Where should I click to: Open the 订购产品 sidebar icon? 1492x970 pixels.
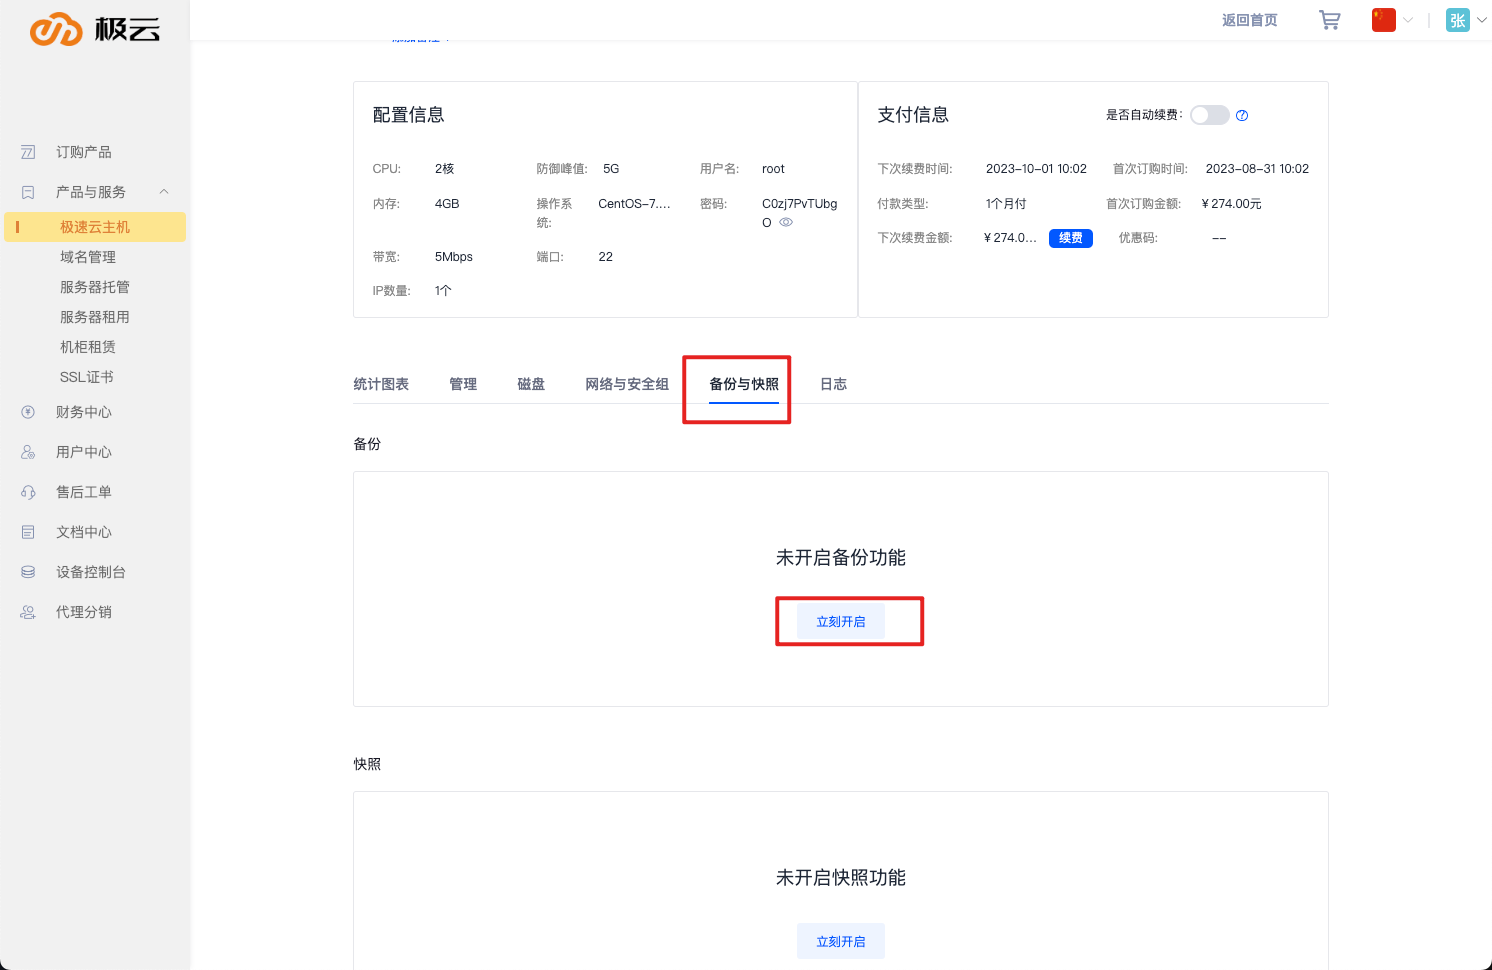[x=28, y=152]
